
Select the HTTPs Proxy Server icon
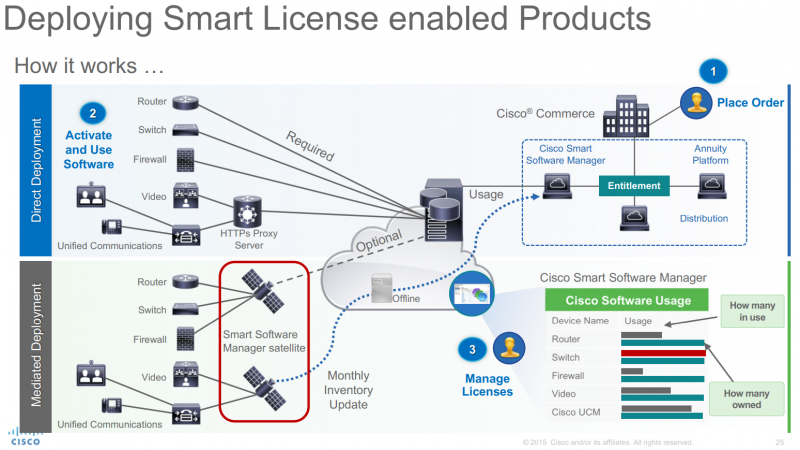point(247,211)
